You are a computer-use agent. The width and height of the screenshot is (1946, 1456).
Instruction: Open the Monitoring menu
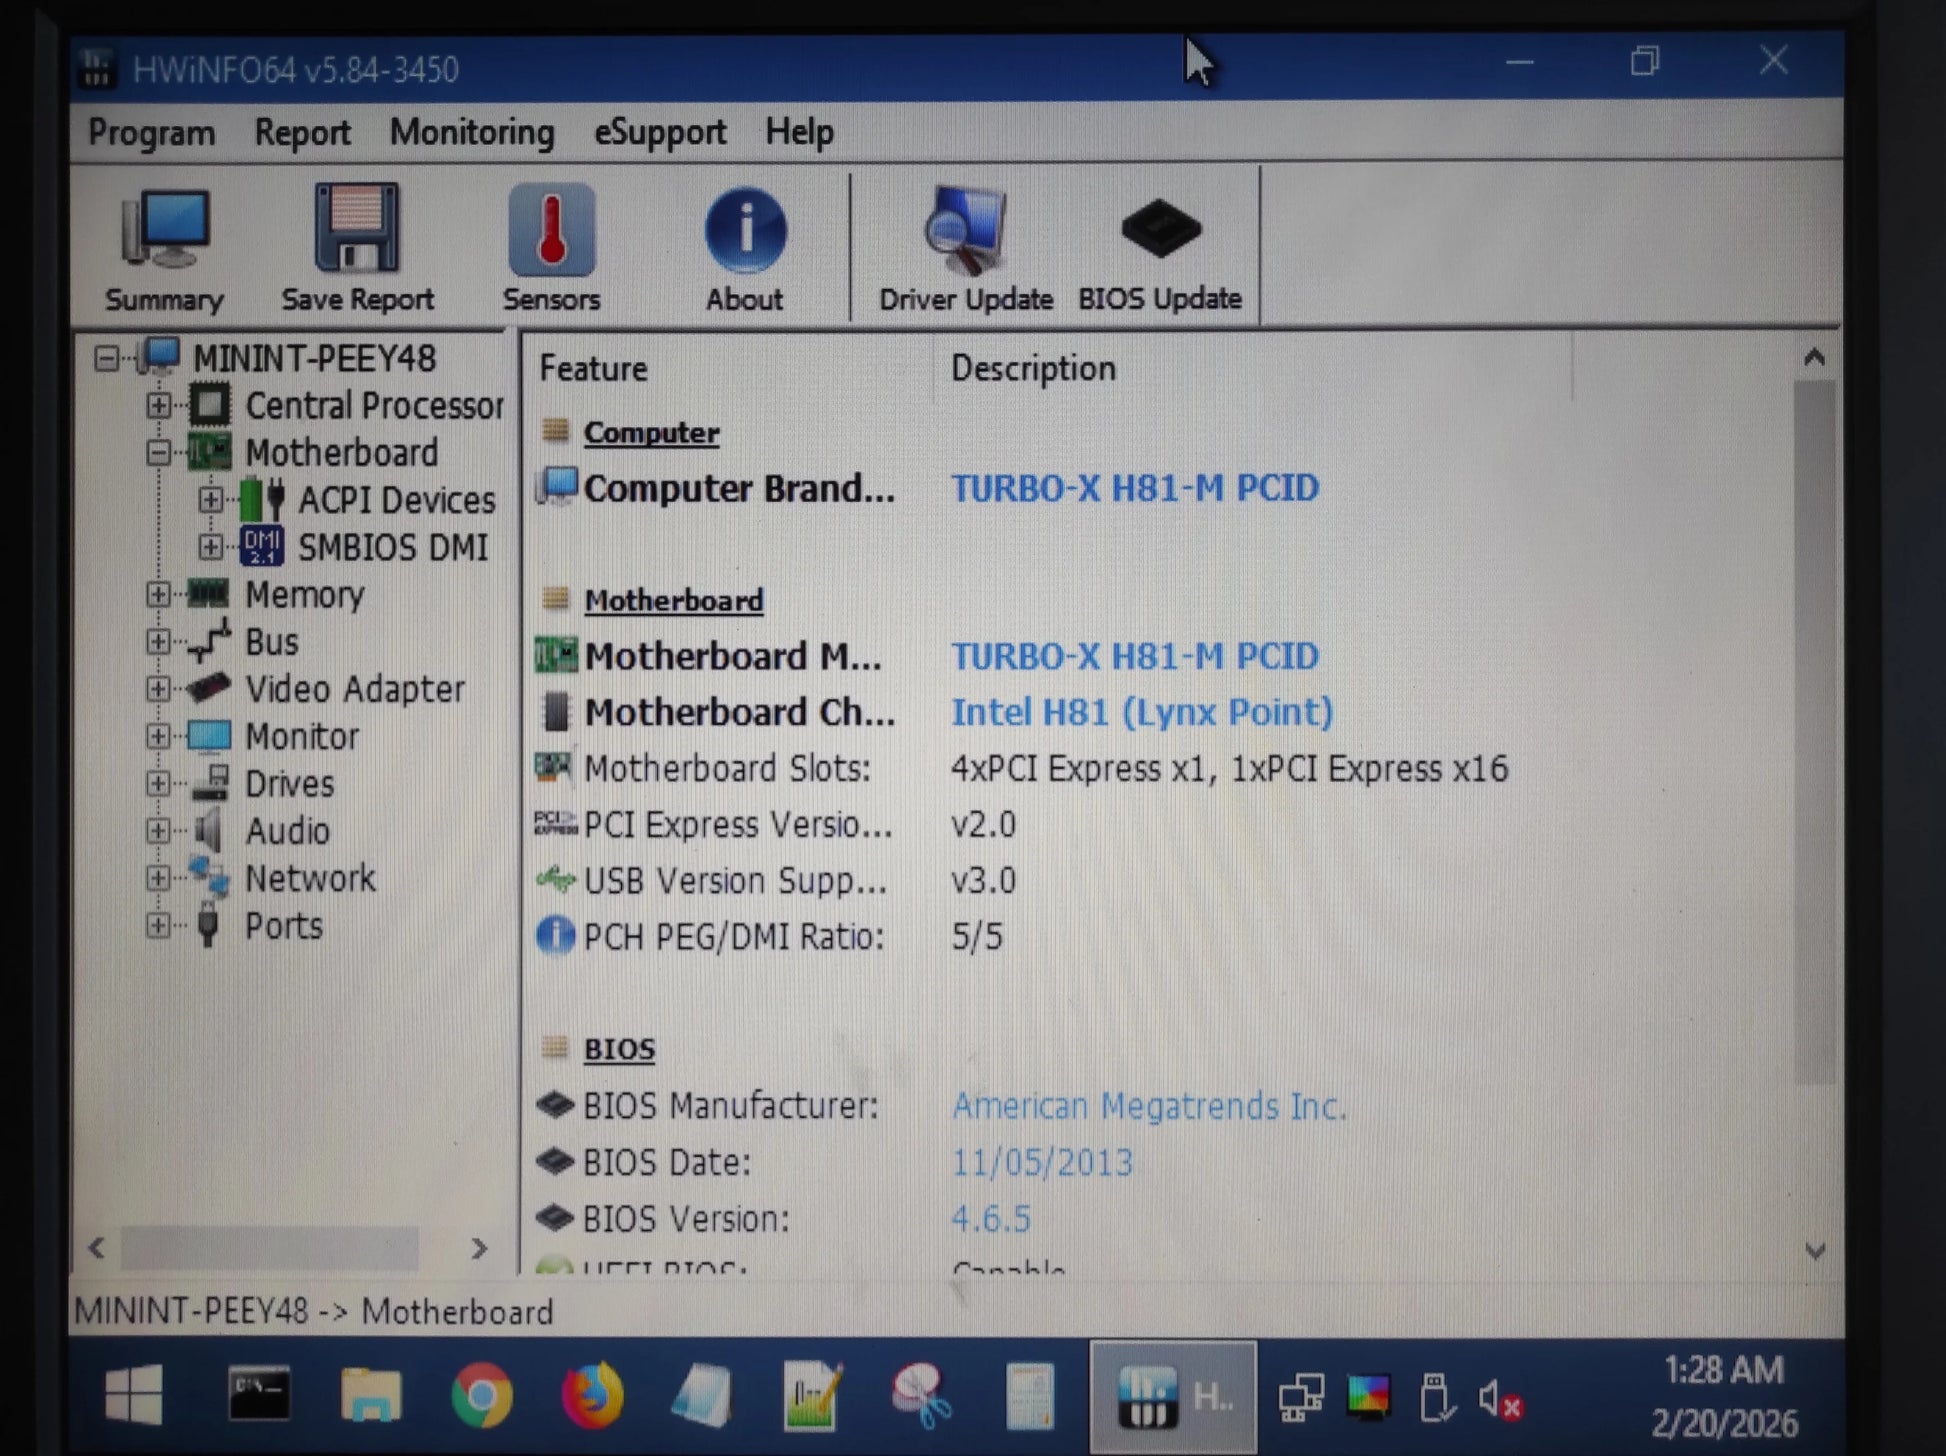point(472,133)
